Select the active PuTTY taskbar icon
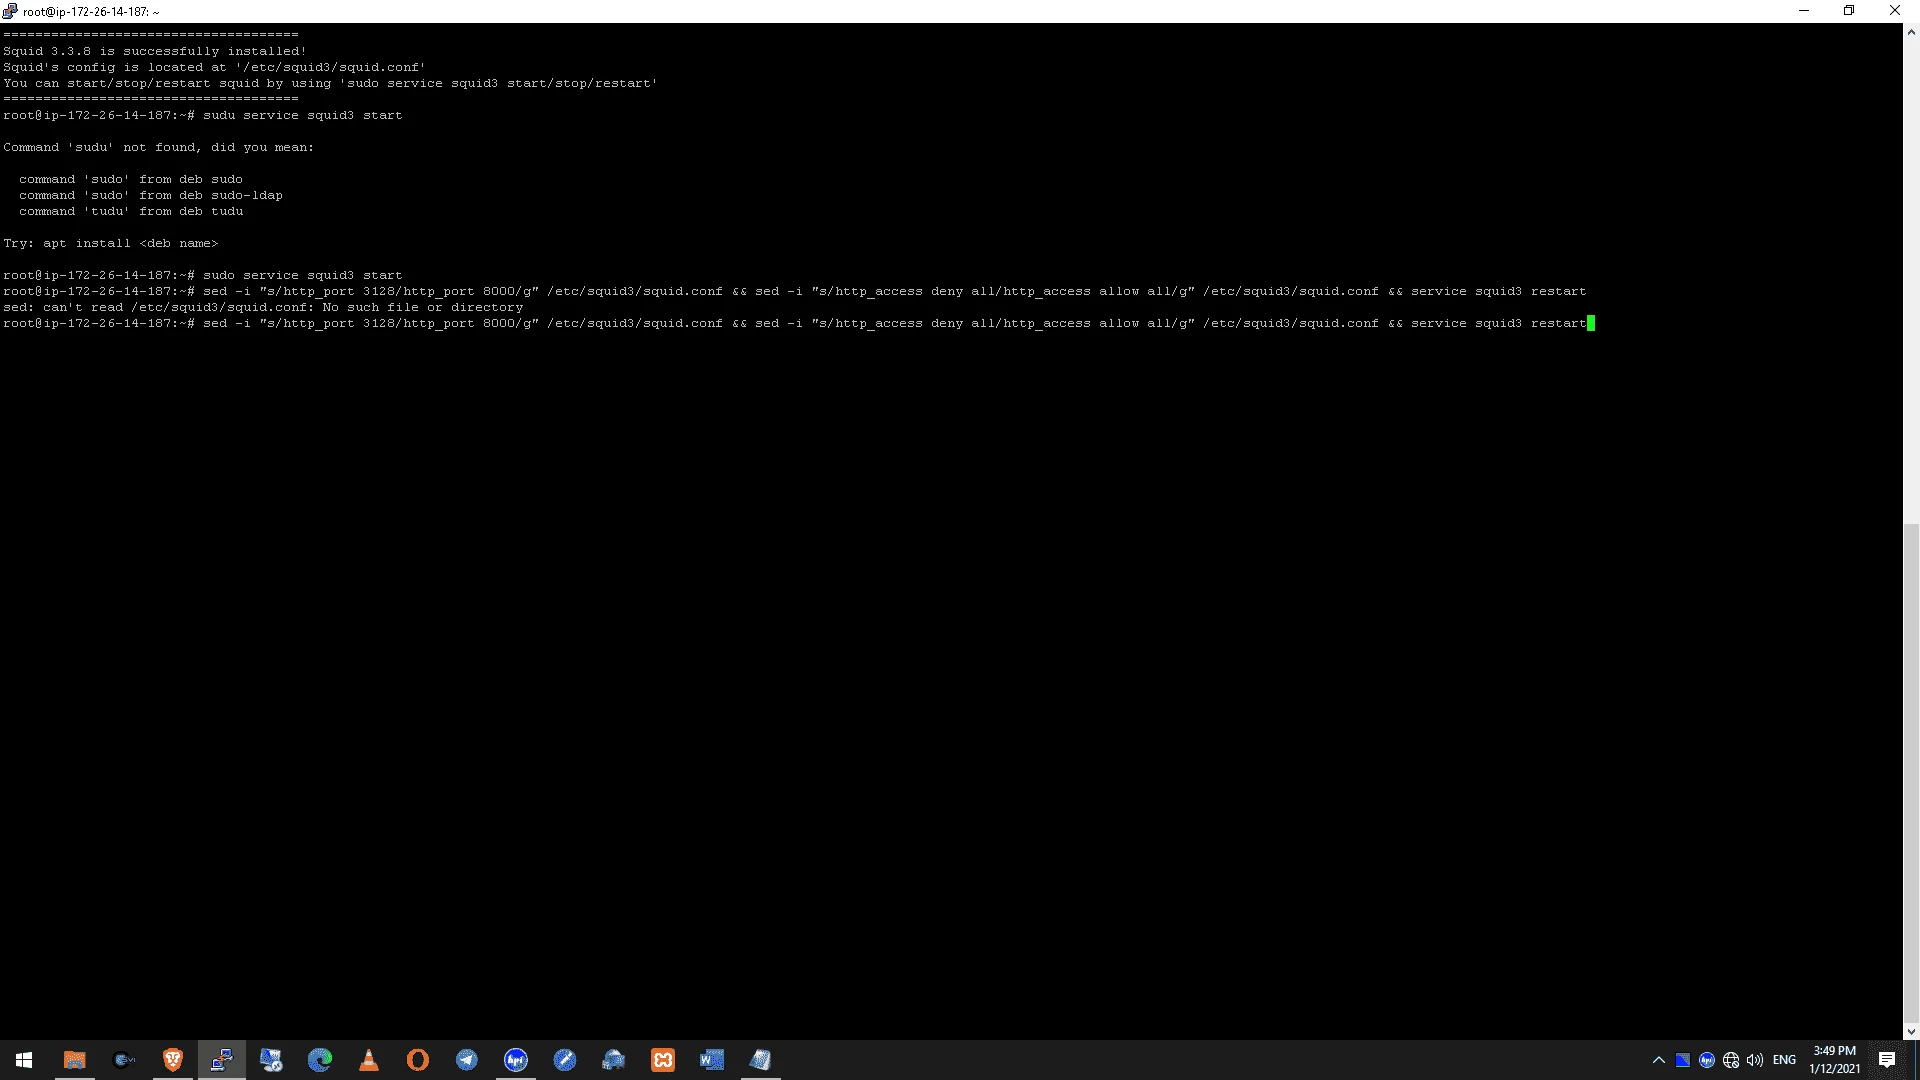Viewport: 1920px width, 1080px height. pyautogui.click(x=221, y=1060)
